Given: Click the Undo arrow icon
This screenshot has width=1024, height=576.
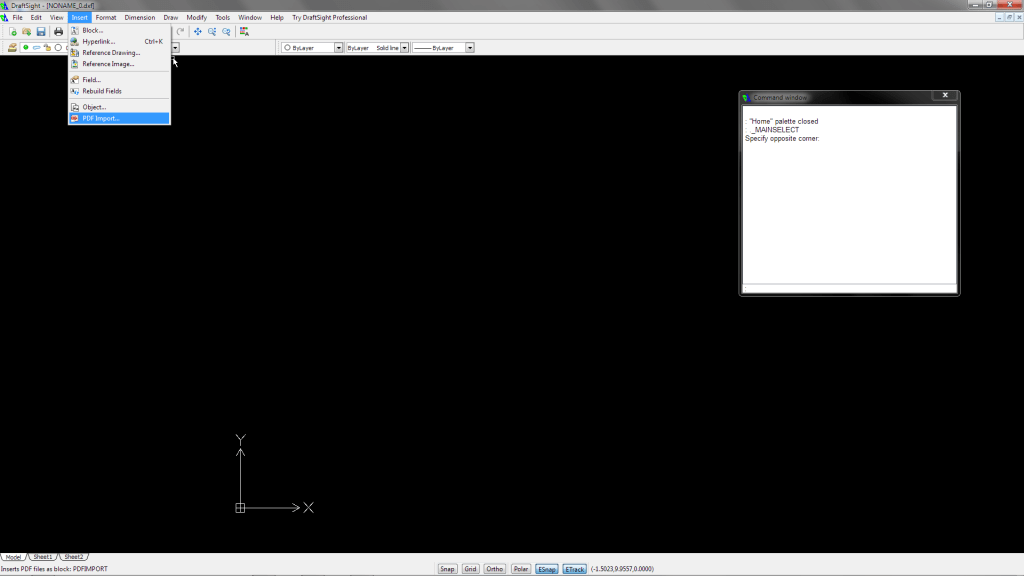Looking at the screenshot, I should click(x=180, y=31).
